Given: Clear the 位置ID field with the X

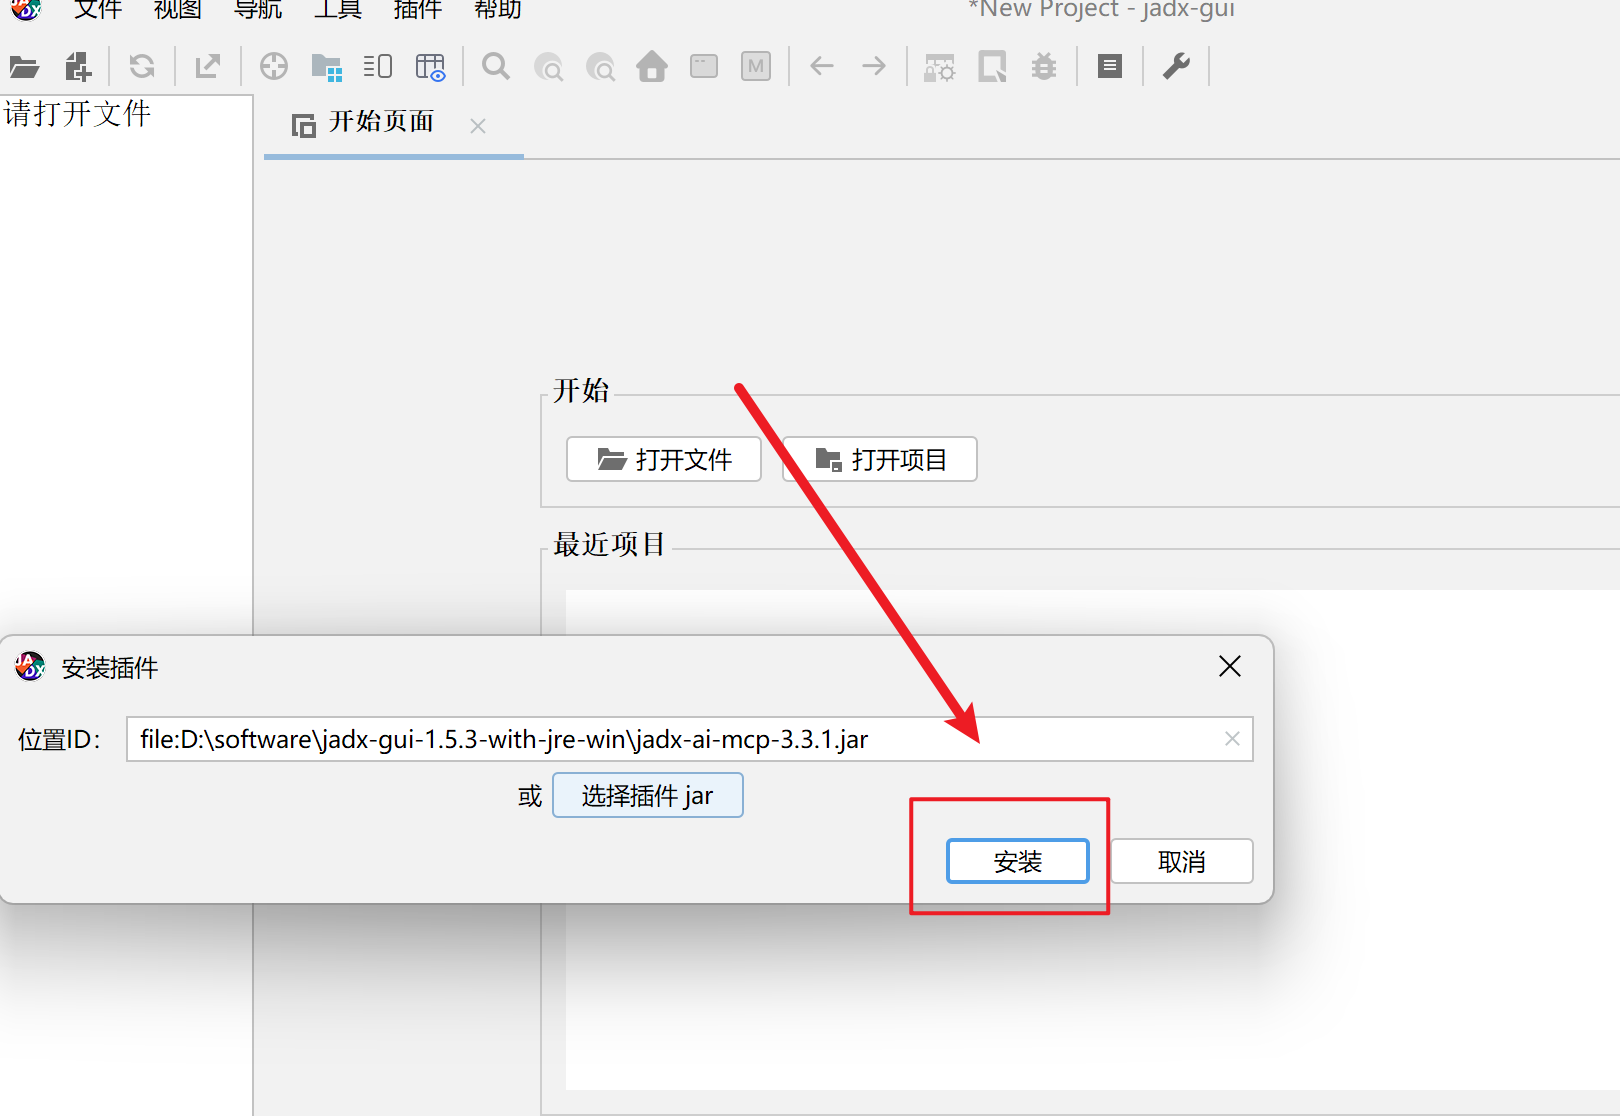Looking at the screenshot, I should tap(1232, 739).
